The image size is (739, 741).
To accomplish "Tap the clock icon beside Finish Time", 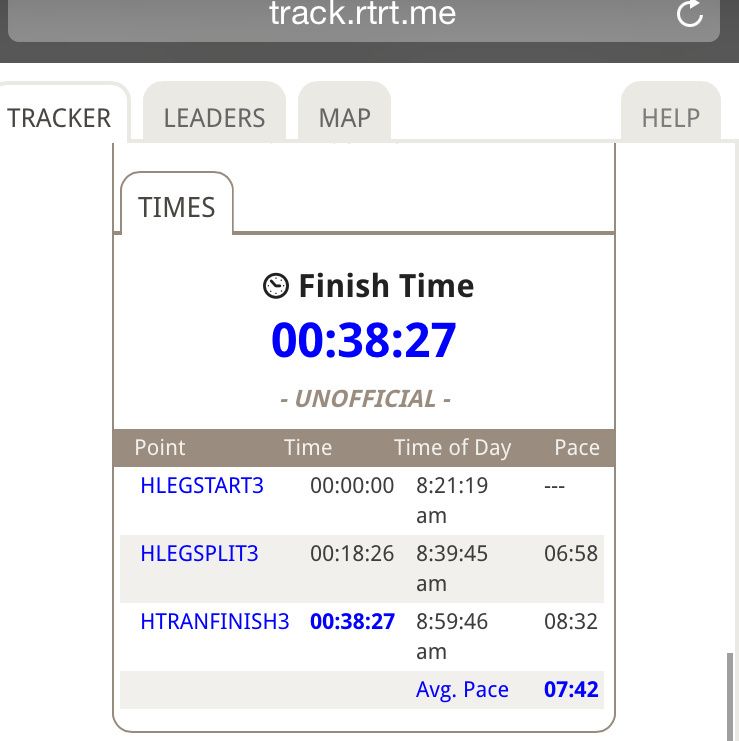I will coord(276,287).
